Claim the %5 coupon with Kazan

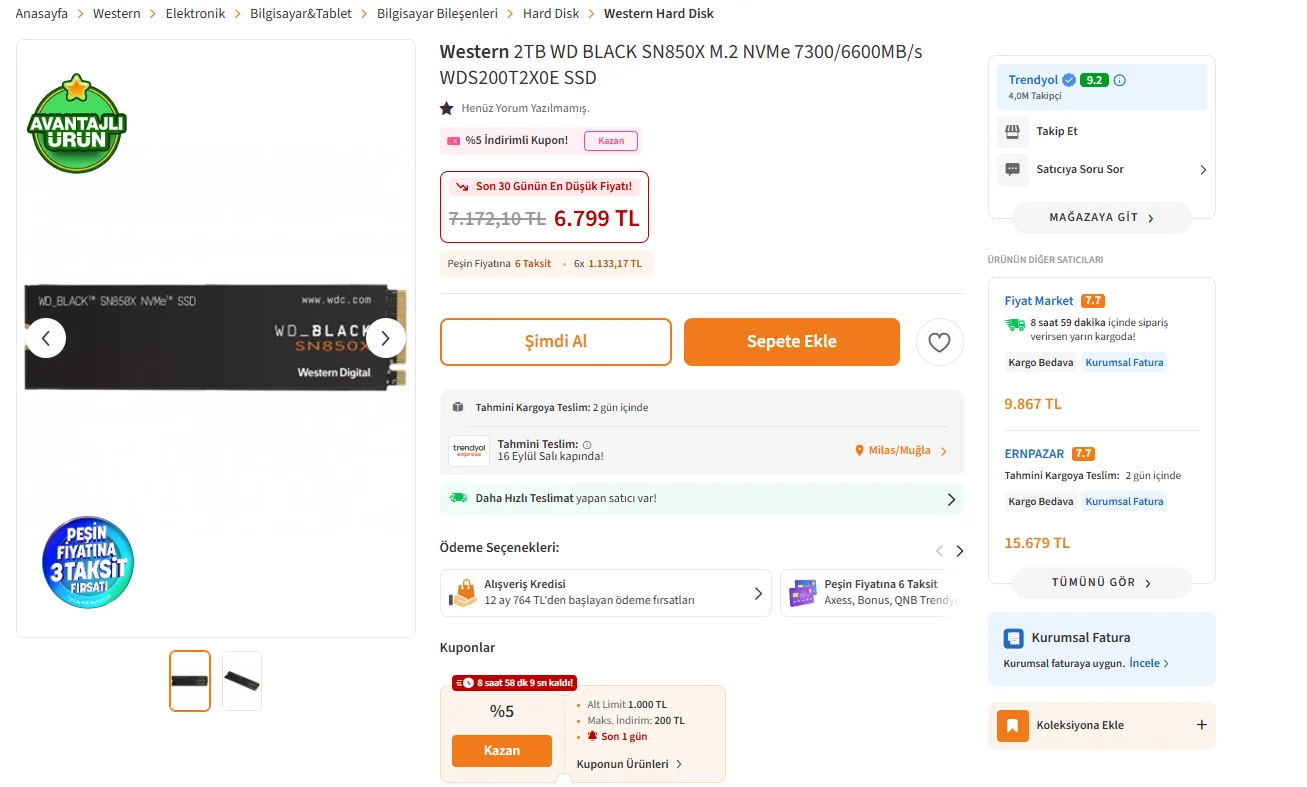point(501,751)
